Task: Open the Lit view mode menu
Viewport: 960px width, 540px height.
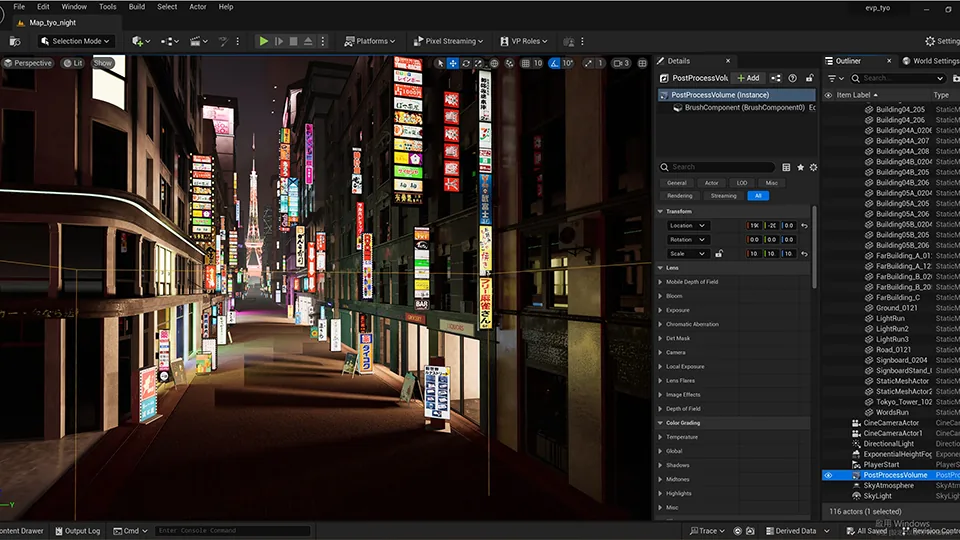Action: pyautogui.click(x=73, y=63)
